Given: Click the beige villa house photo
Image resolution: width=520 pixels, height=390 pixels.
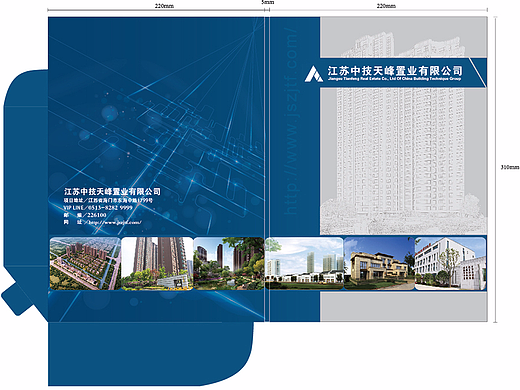Looking at the screenshot, I should (x=379, y=263).
